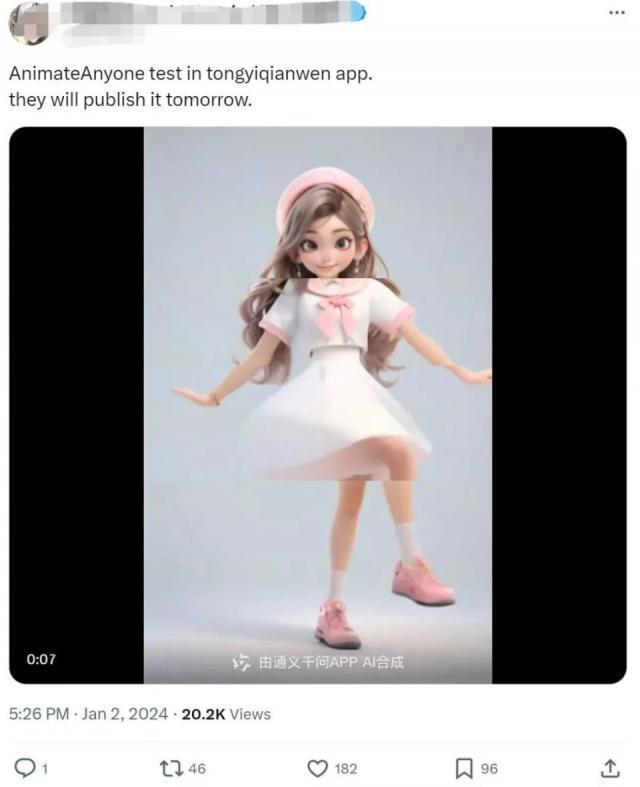
Task: Open the three-dot more options menu
Action: pos(617,13)
